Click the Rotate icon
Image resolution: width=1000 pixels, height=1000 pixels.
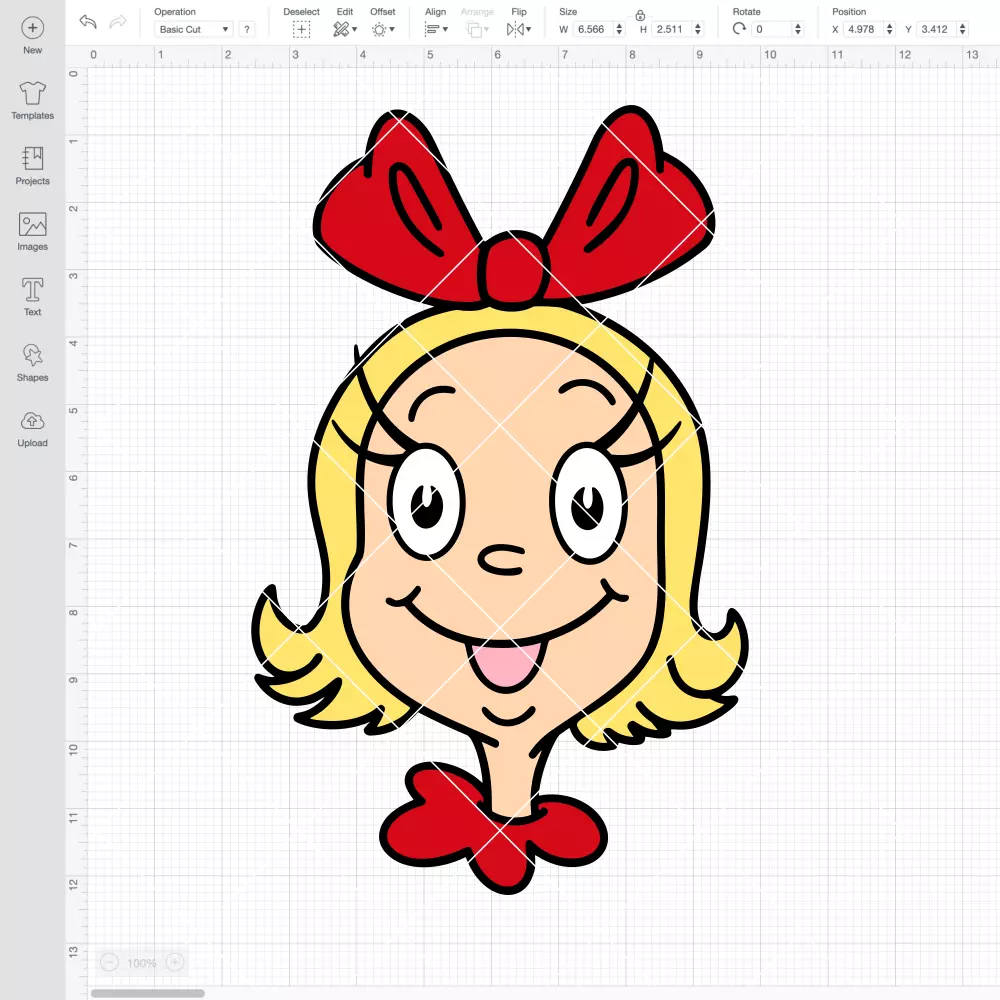739,29
